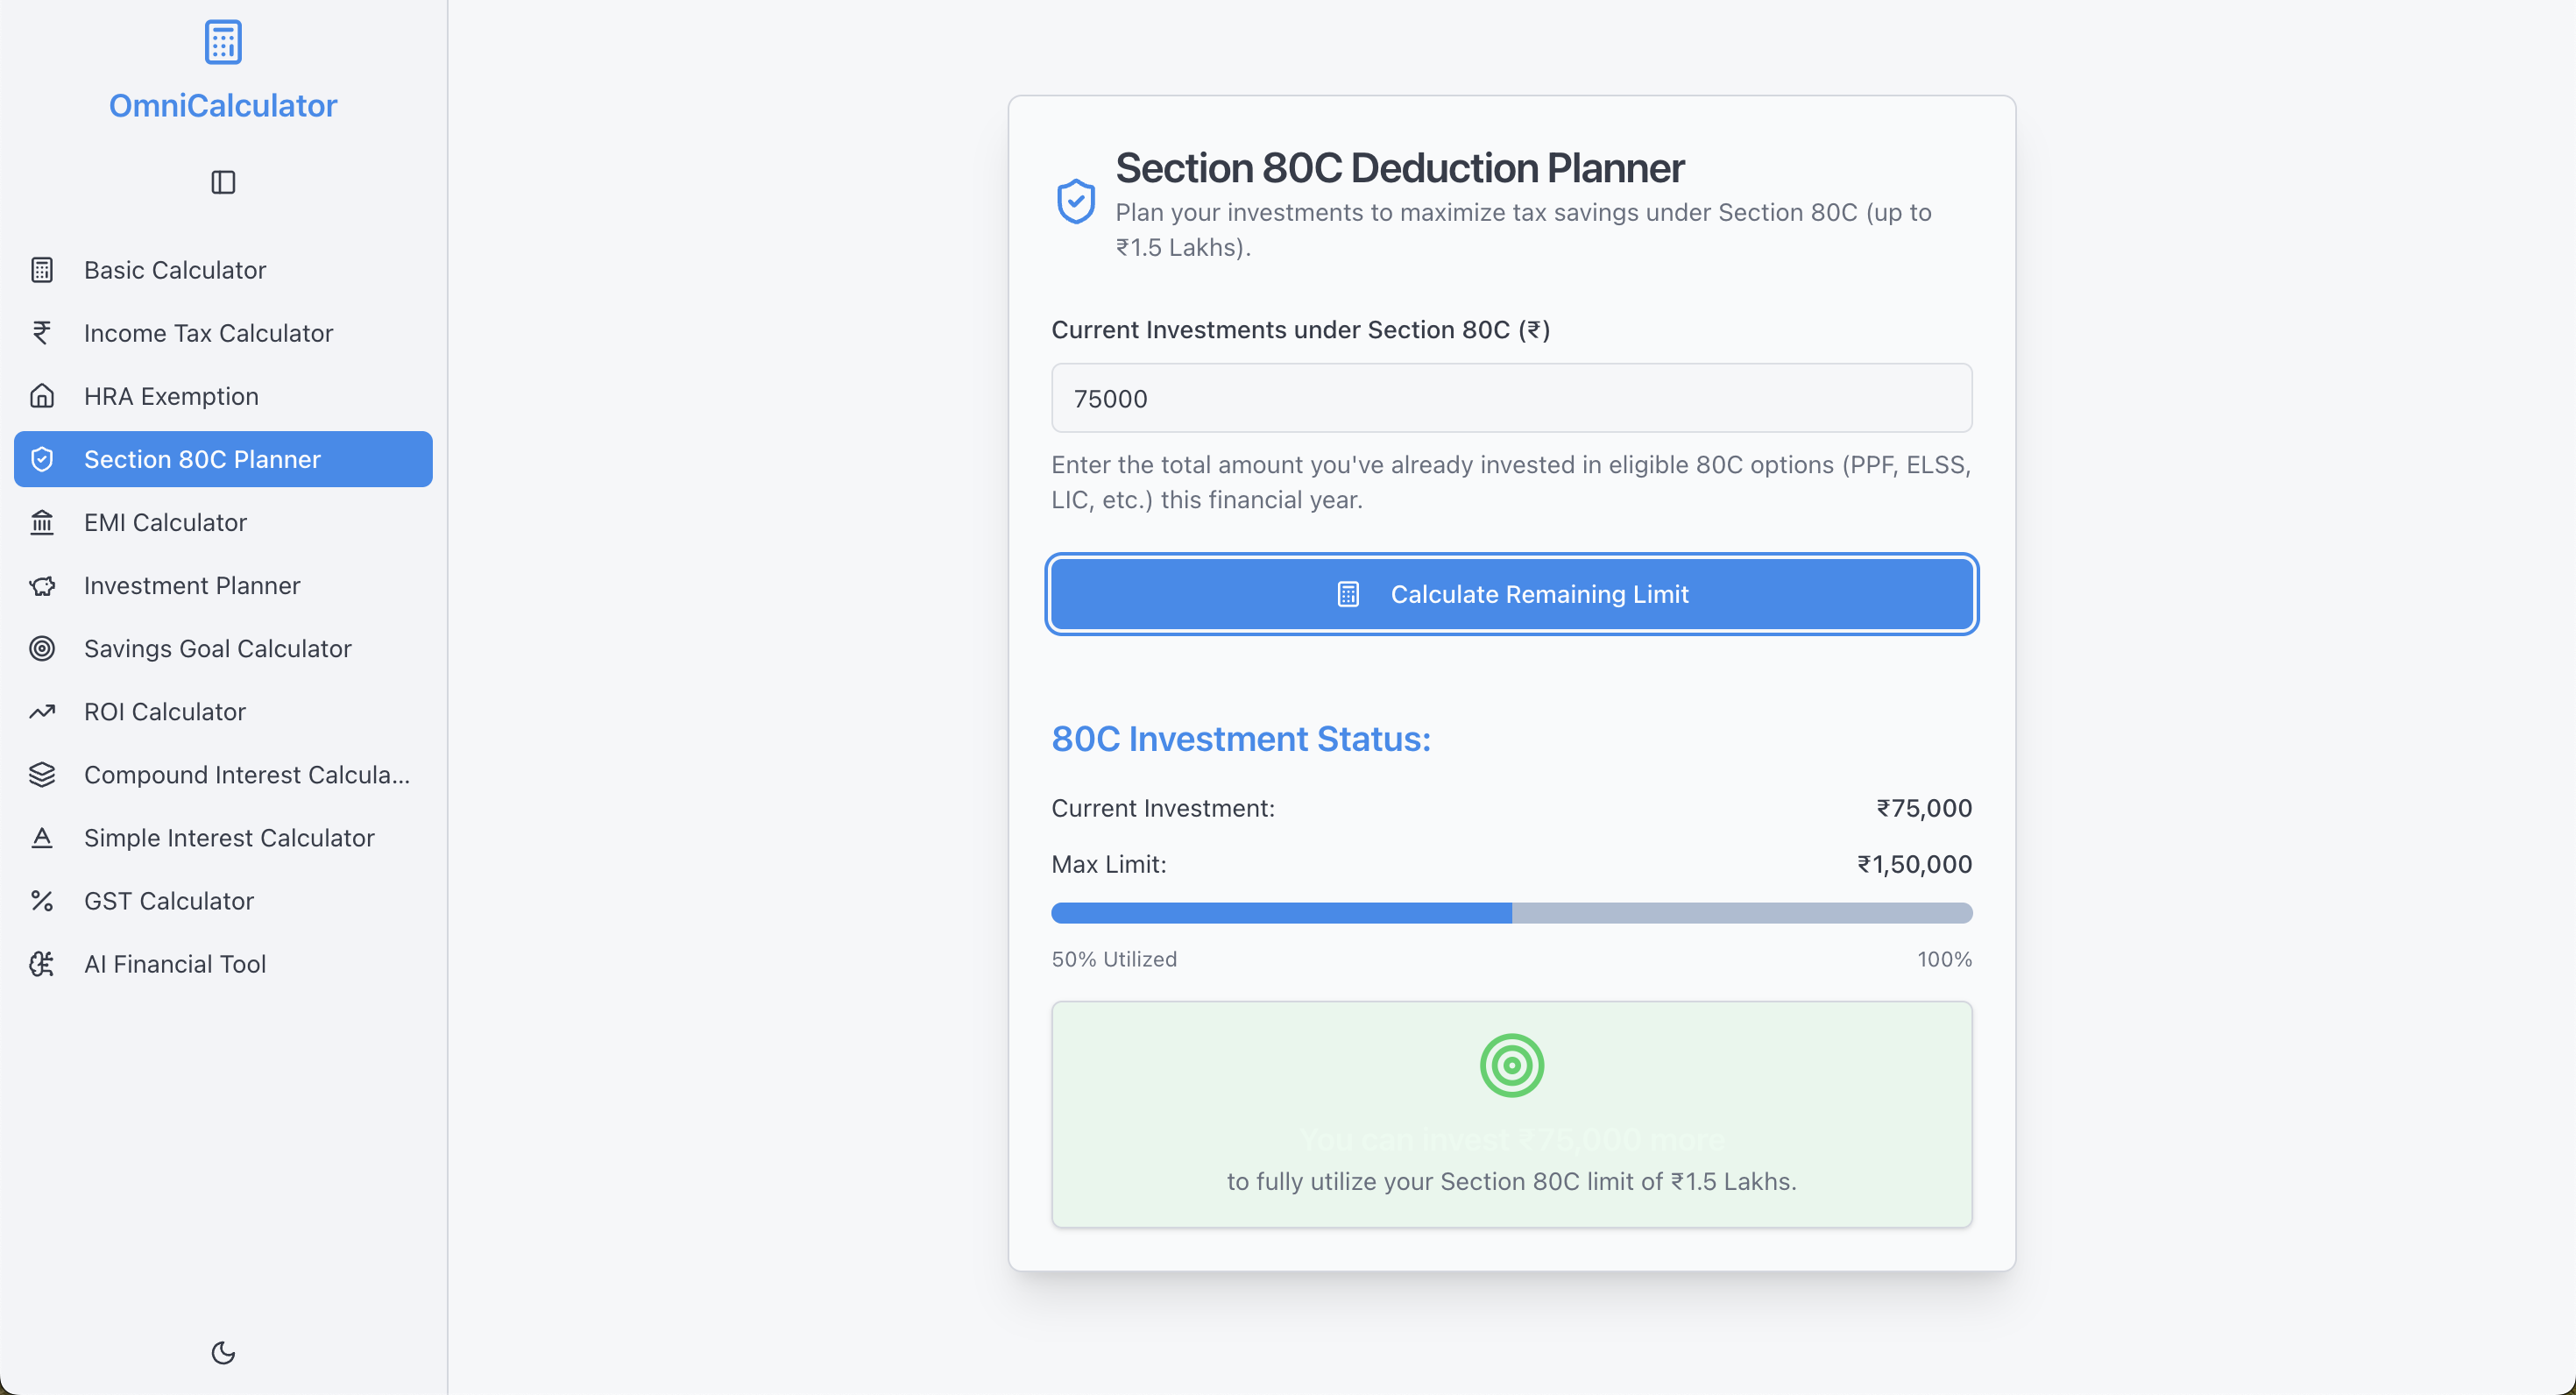Toggle dark mode moon icon
Viewport: 2576px width, 1395px height.
pos(222,1352)
